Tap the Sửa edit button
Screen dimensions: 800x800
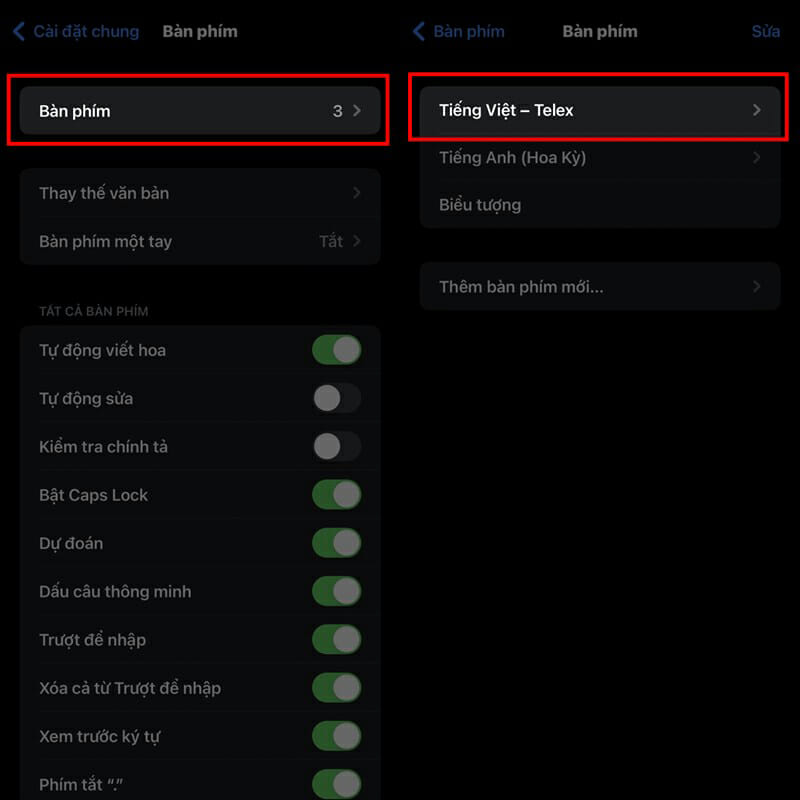(x=765, y=32)
